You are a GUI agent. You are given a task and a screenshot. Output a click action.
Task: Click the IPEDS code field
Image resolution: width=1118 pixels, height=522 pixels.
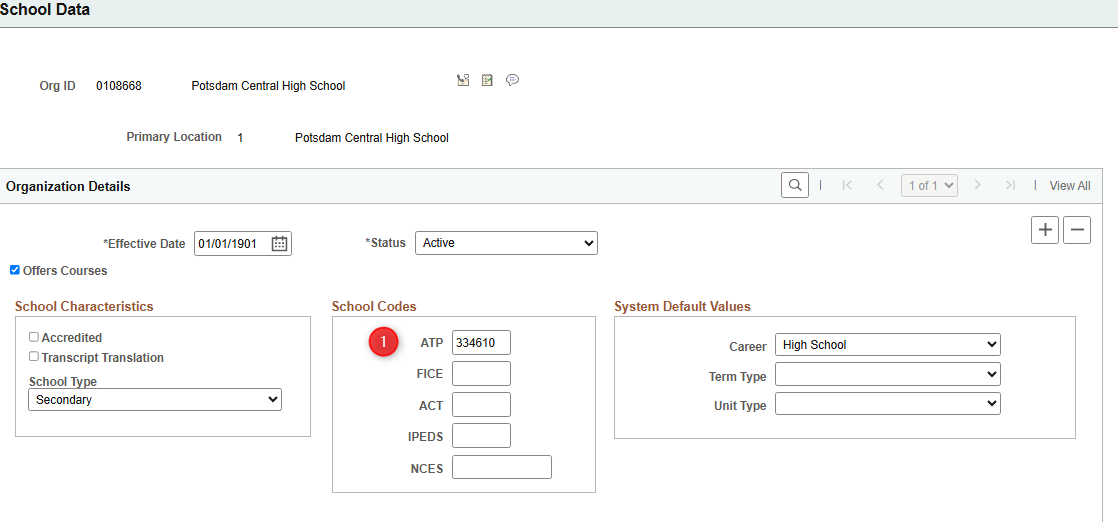(x=481, y=436)
